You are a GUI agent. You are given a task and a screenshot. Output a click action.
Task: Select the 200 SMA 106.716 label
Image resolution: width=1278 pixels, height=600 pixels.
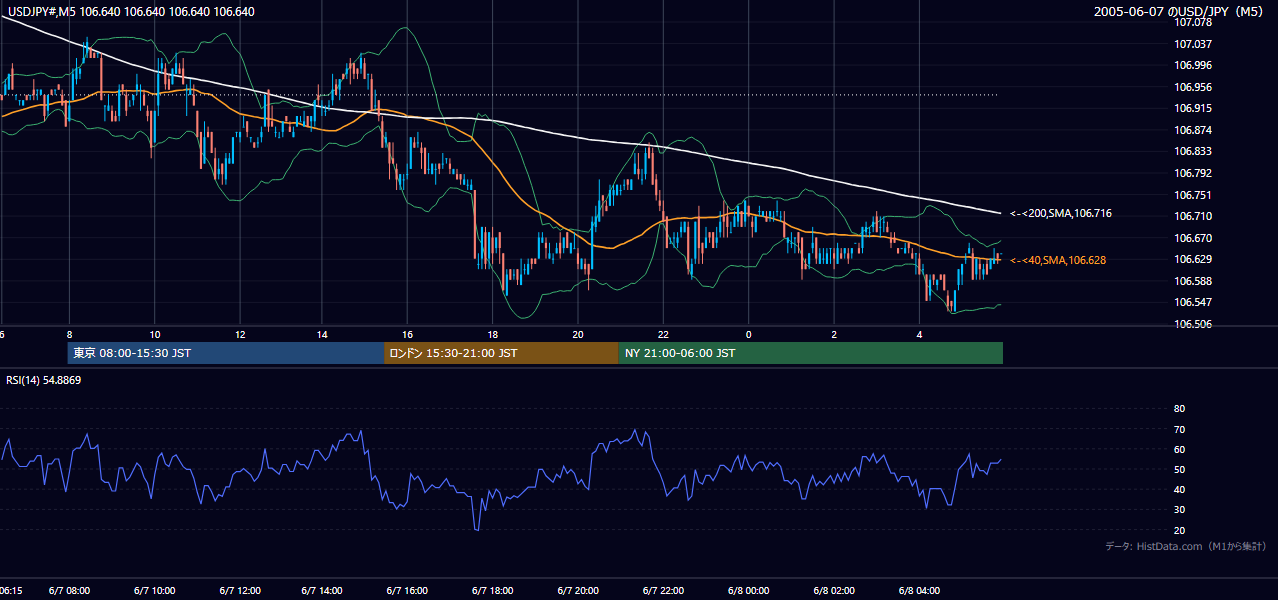pyautogui.click(x=1061, y=213)
